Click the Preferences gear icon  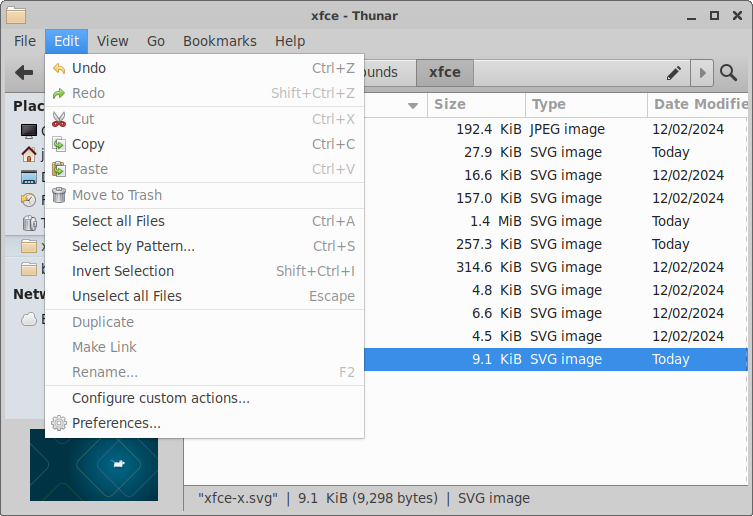tap(59, 423)
